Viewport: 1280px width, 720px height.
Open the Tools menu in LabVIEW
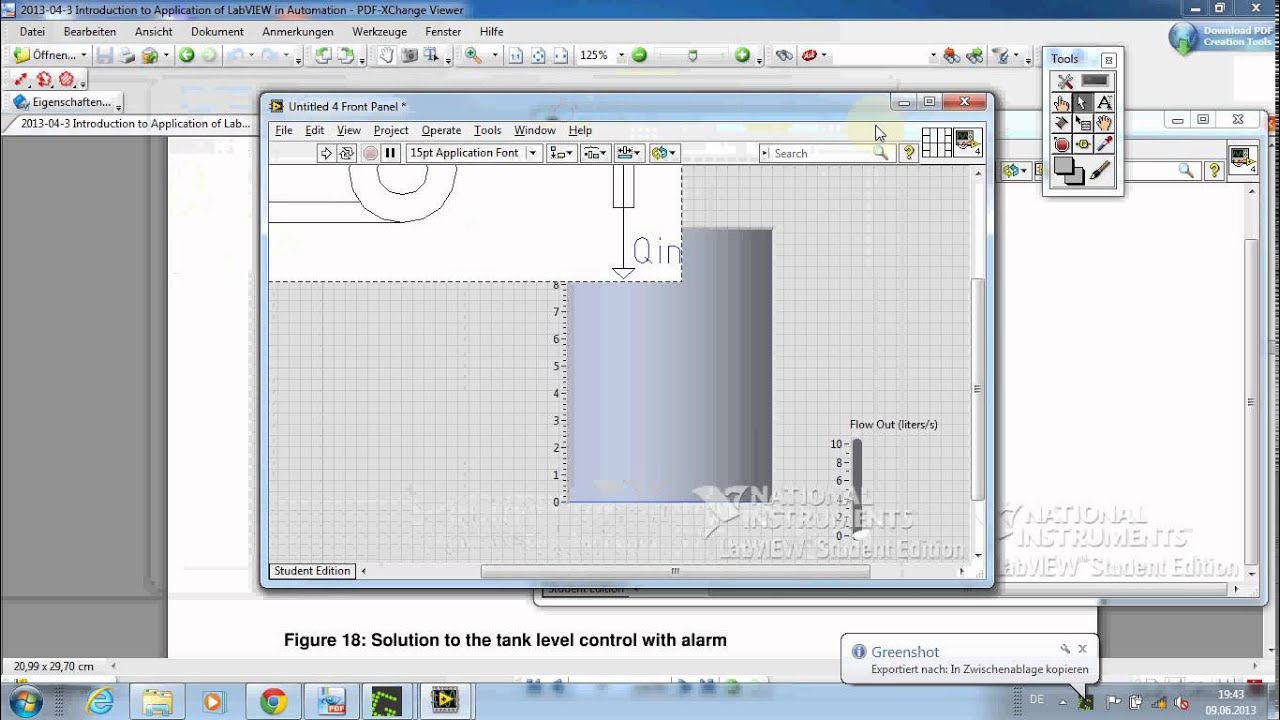487,130
